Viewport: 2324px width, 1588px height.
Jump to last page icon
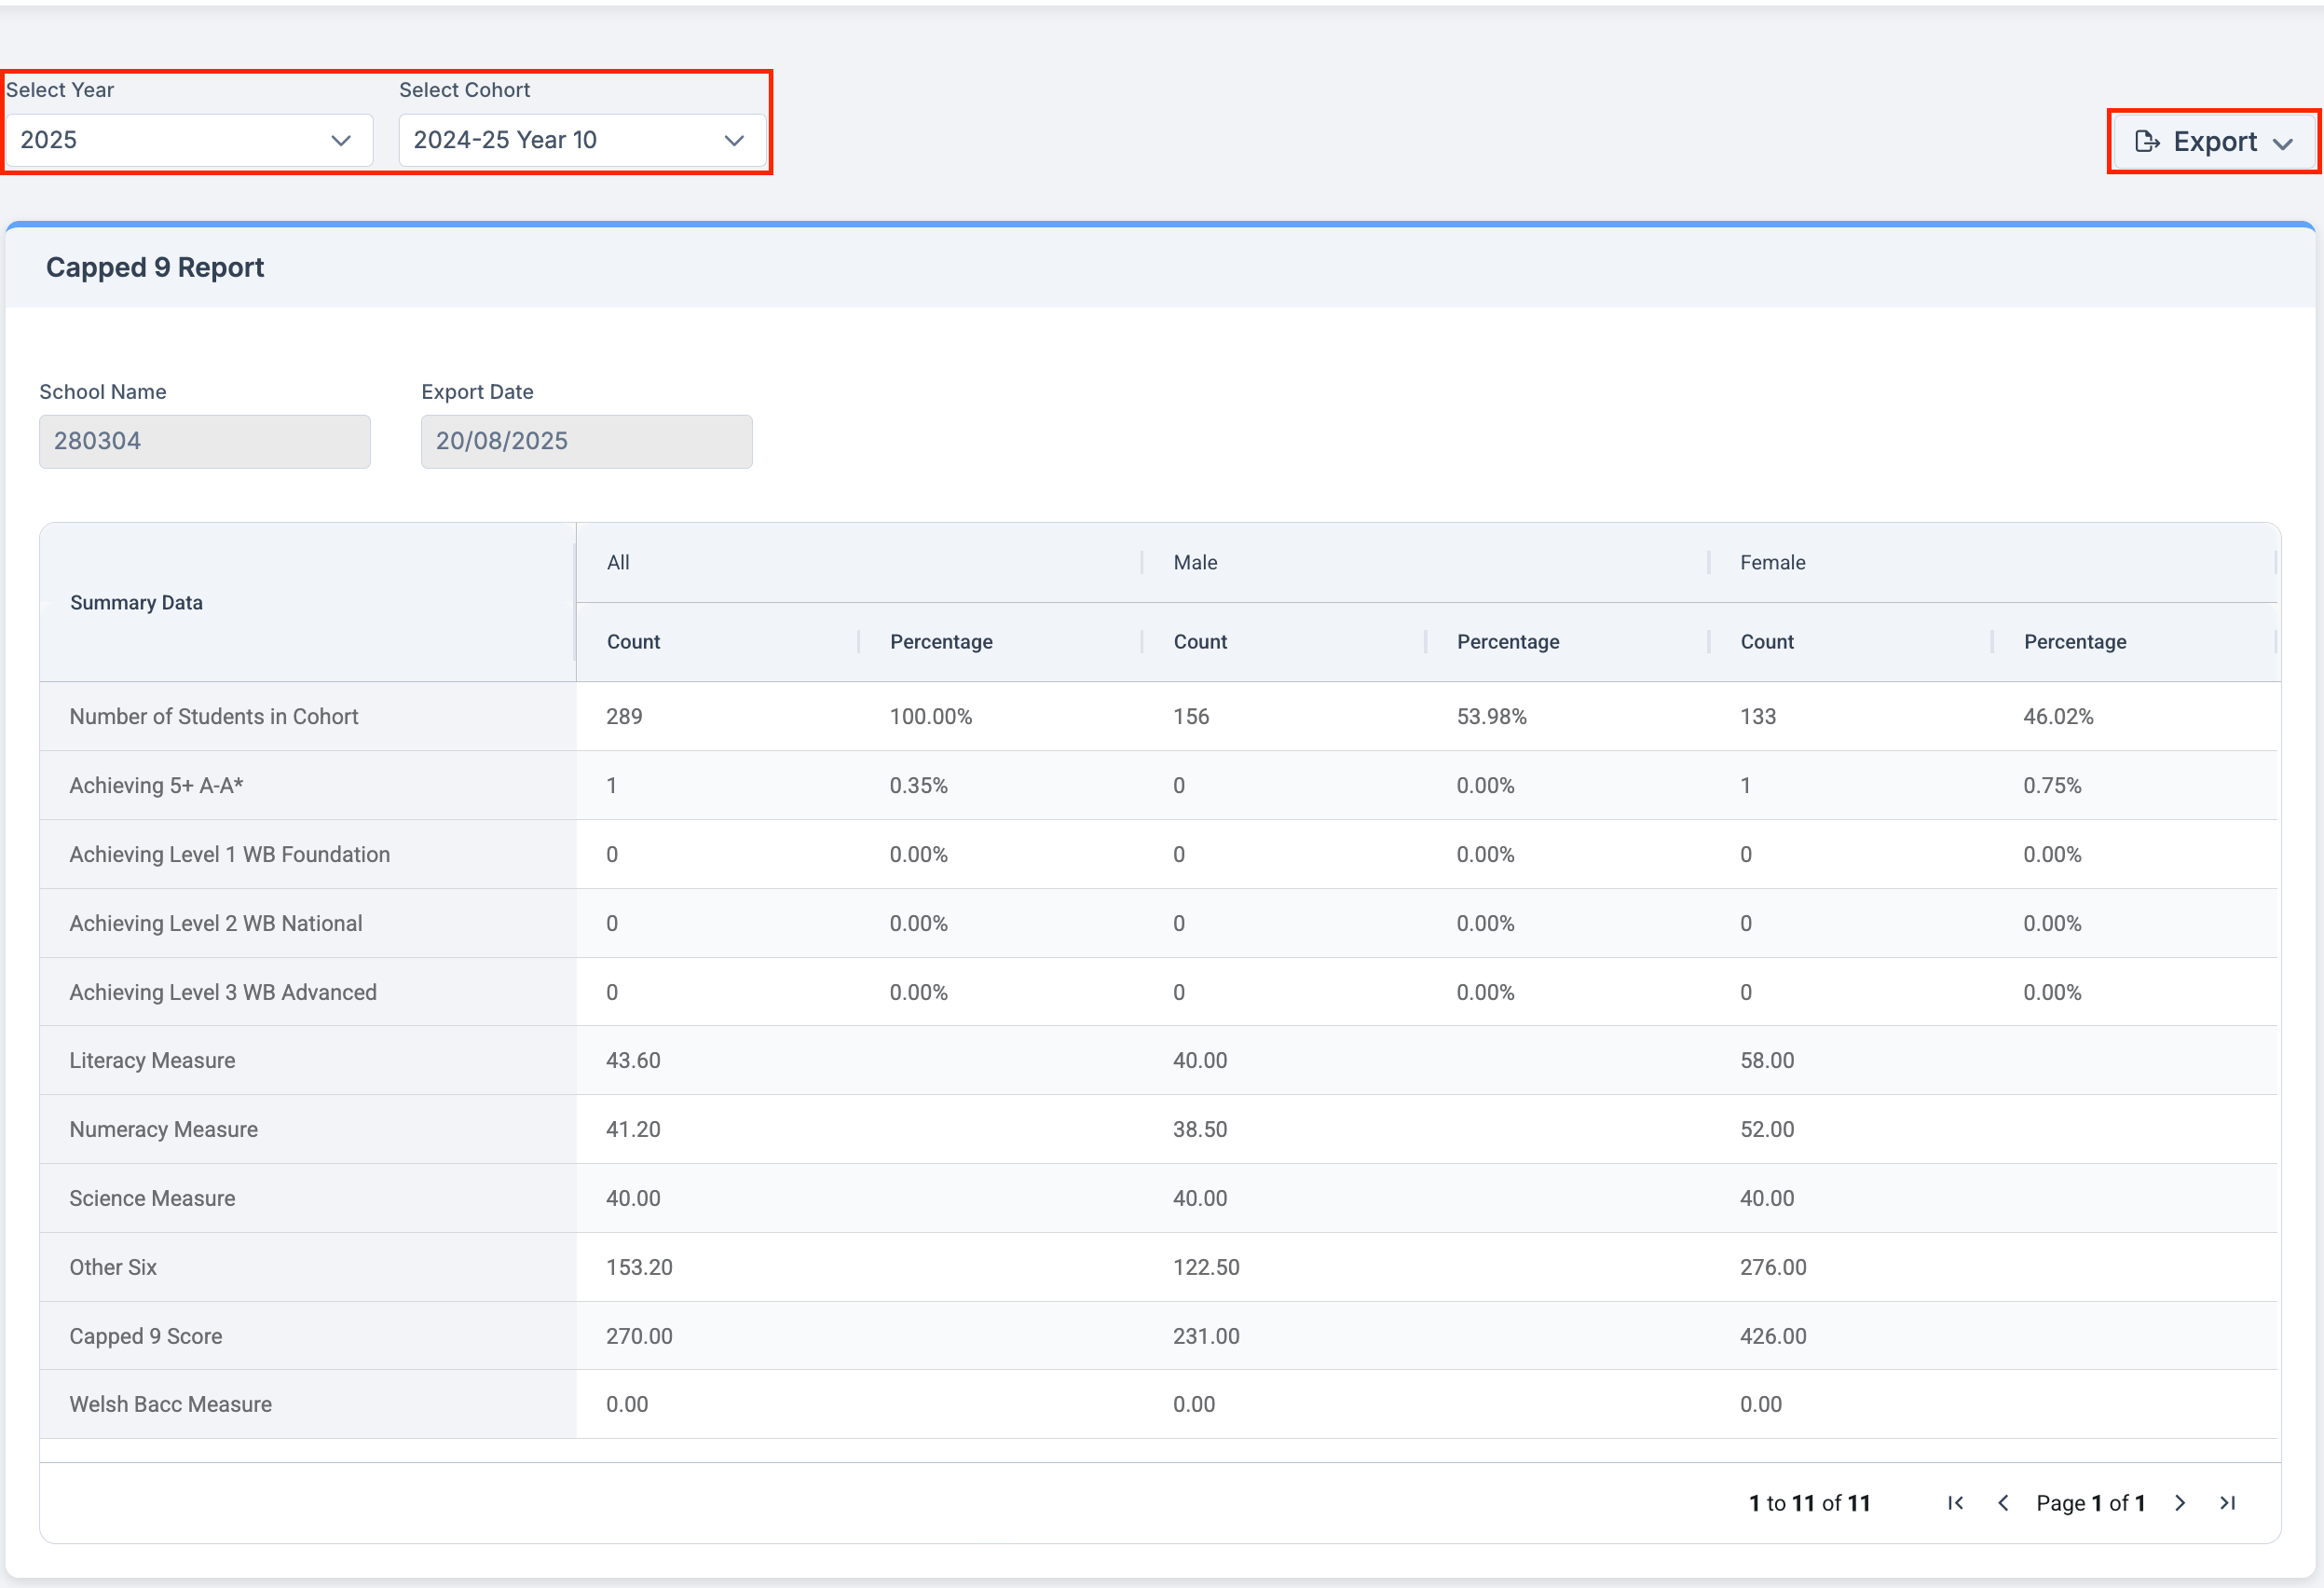tap(2228, 1503)
